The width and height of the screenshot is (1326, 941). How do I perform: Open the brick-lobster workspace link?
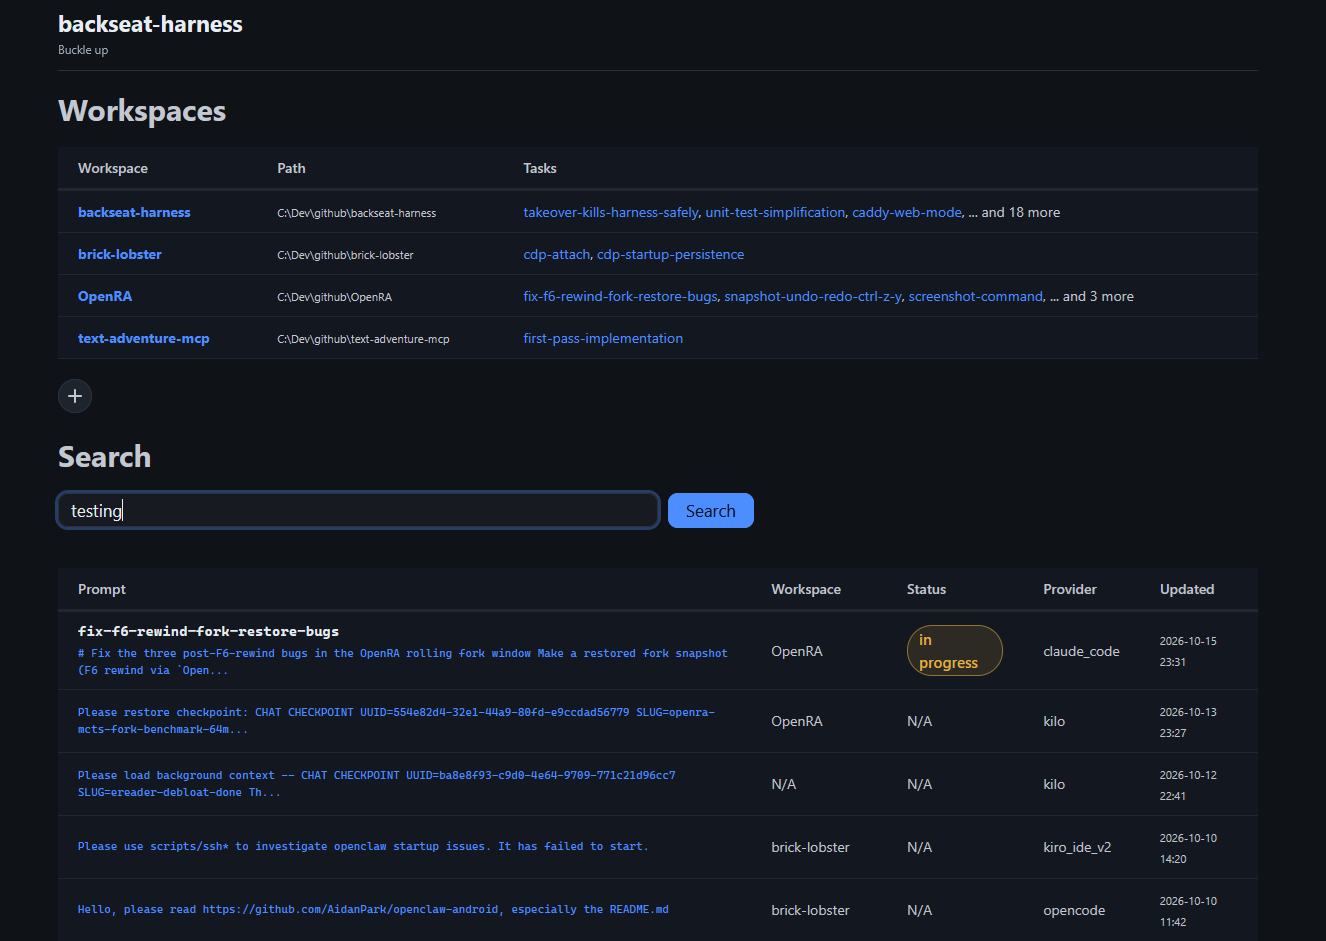click(x=120, y=254)
